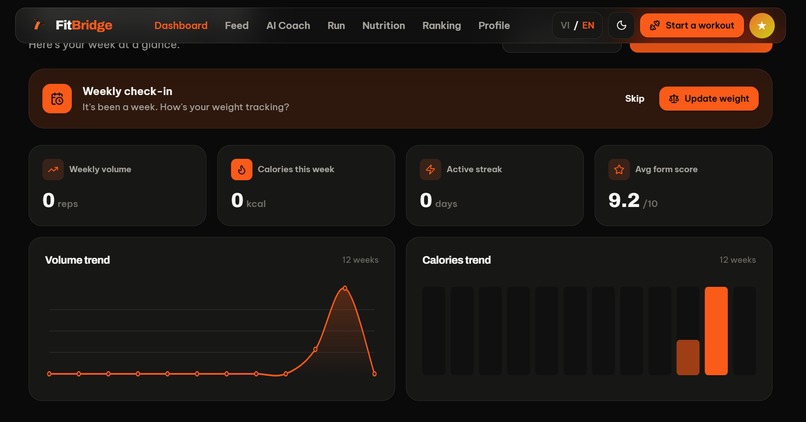Click 12 weeks label in Volume trend
Viewport: 806px width, 422px height.
tap(360, 260)
